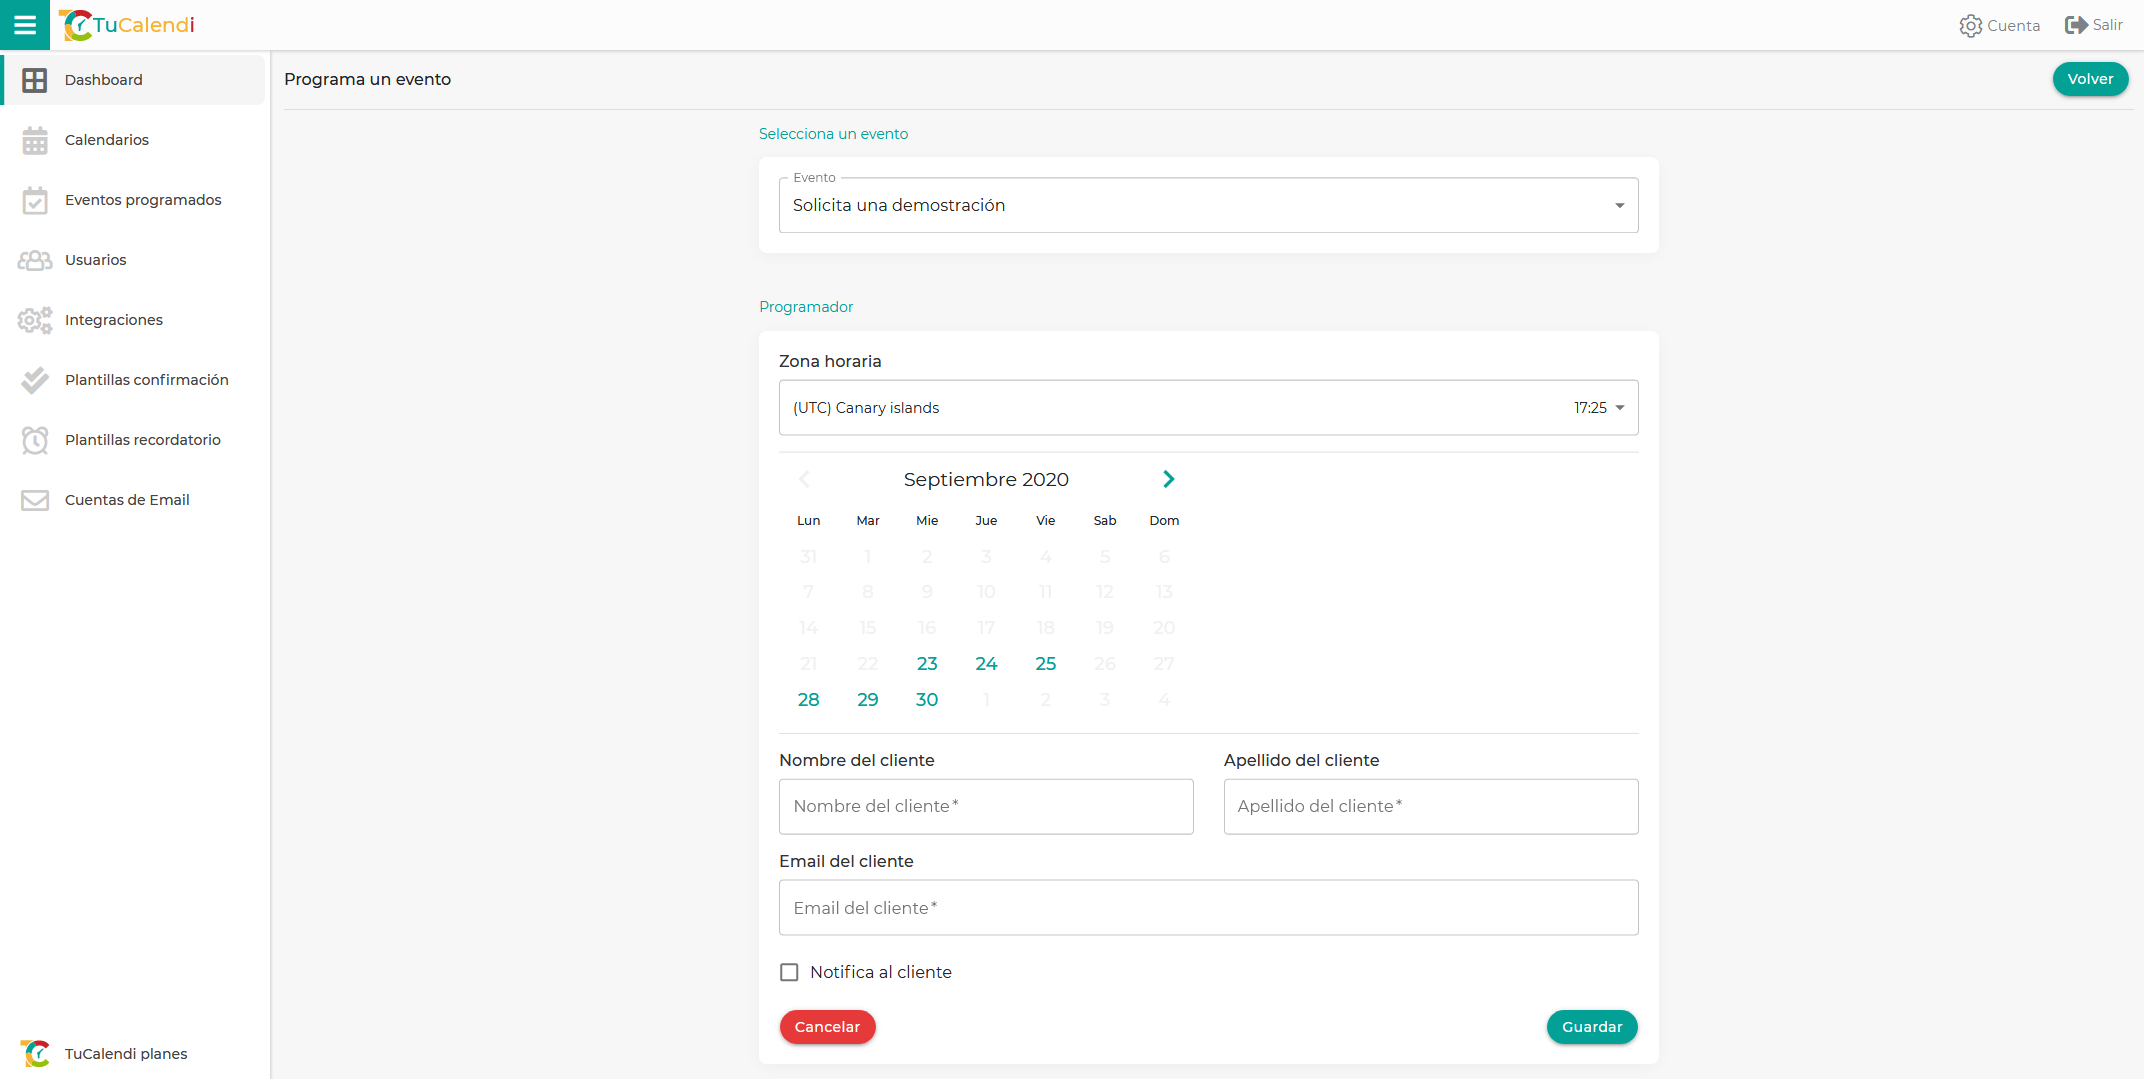The image size is (2144, 1079).
Task: Select September 24 in the calendar
Action: (986, 664)
